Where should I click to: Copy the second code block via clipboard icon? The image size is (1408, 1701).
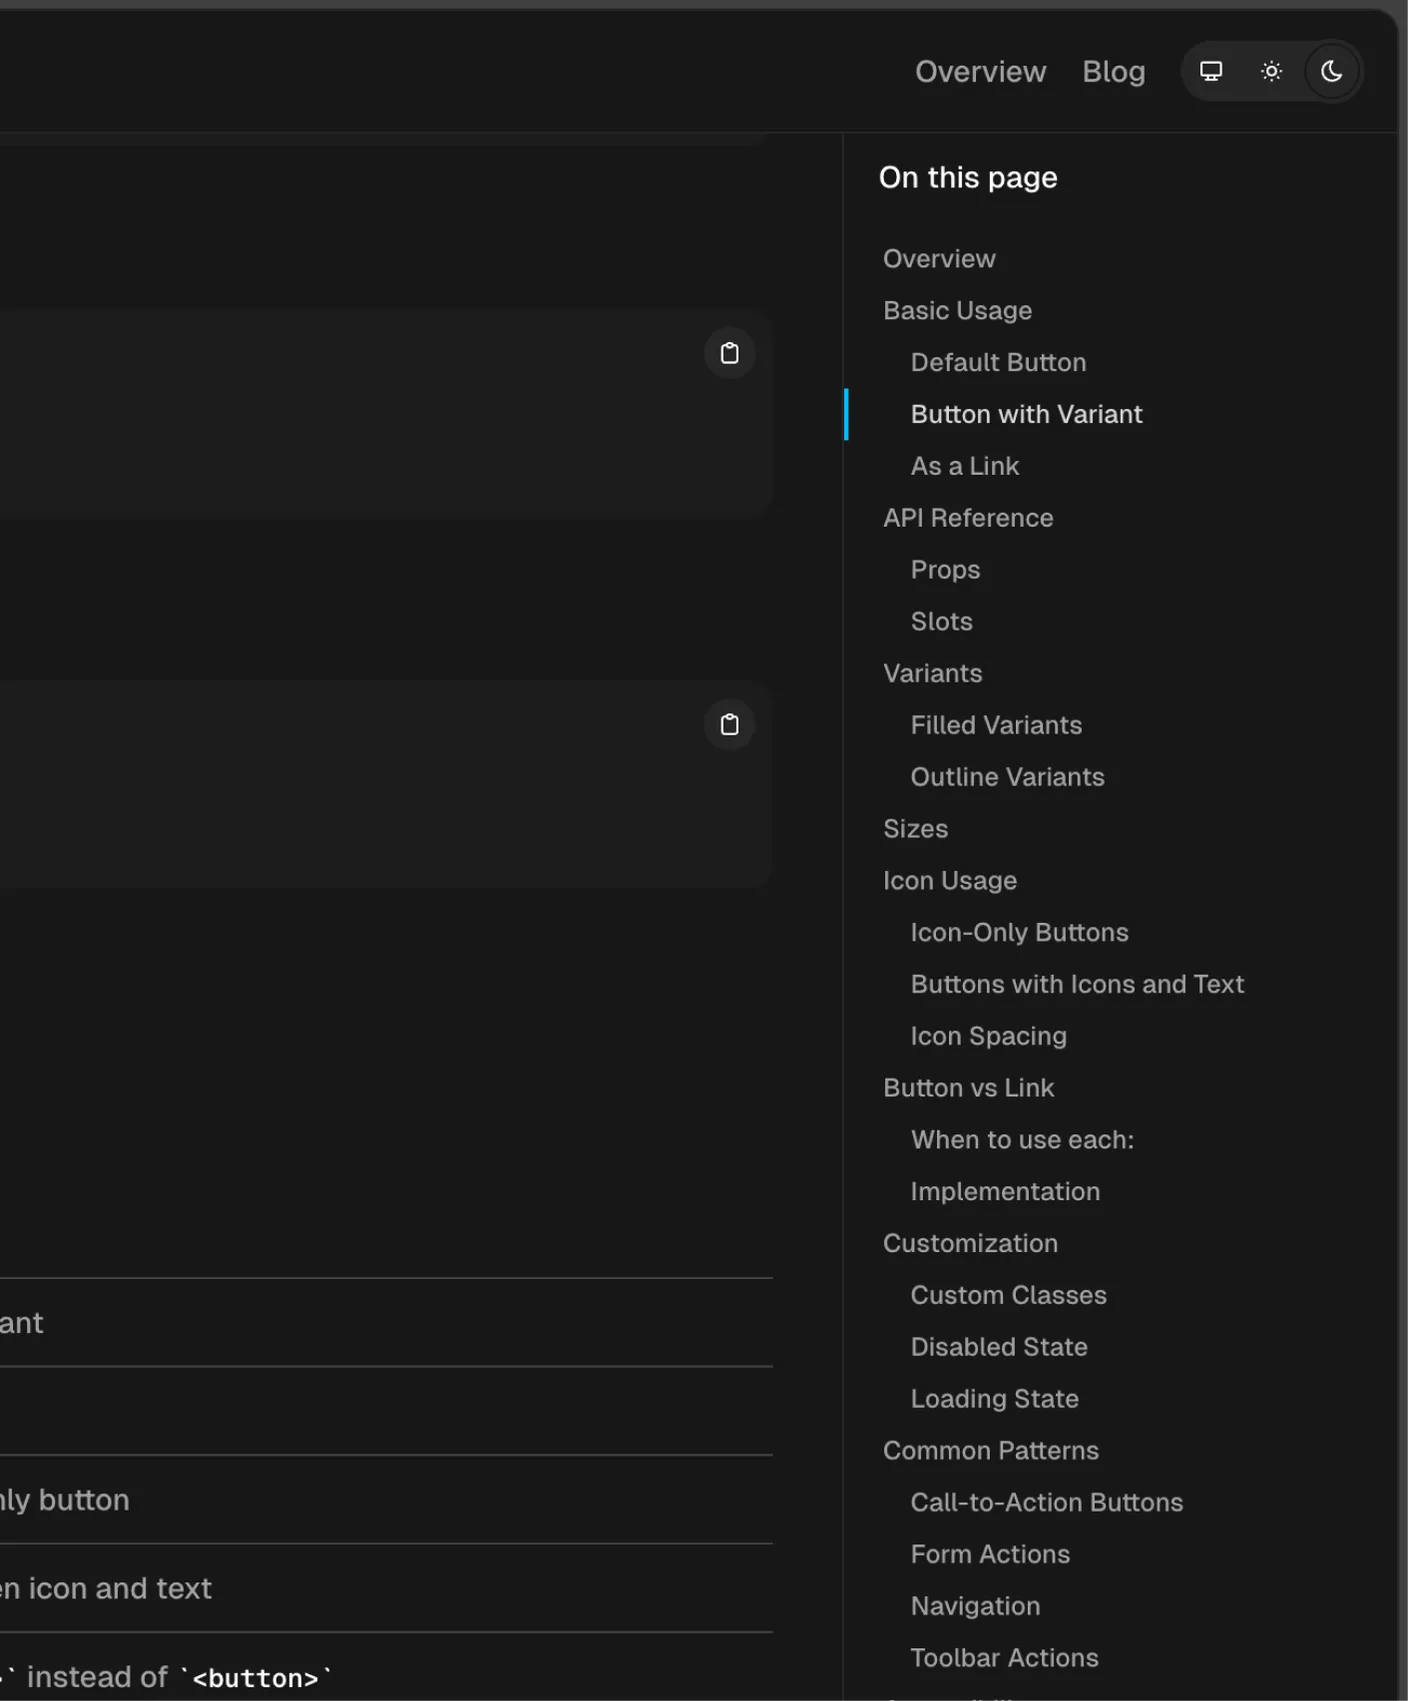click(x=729, y=725)
